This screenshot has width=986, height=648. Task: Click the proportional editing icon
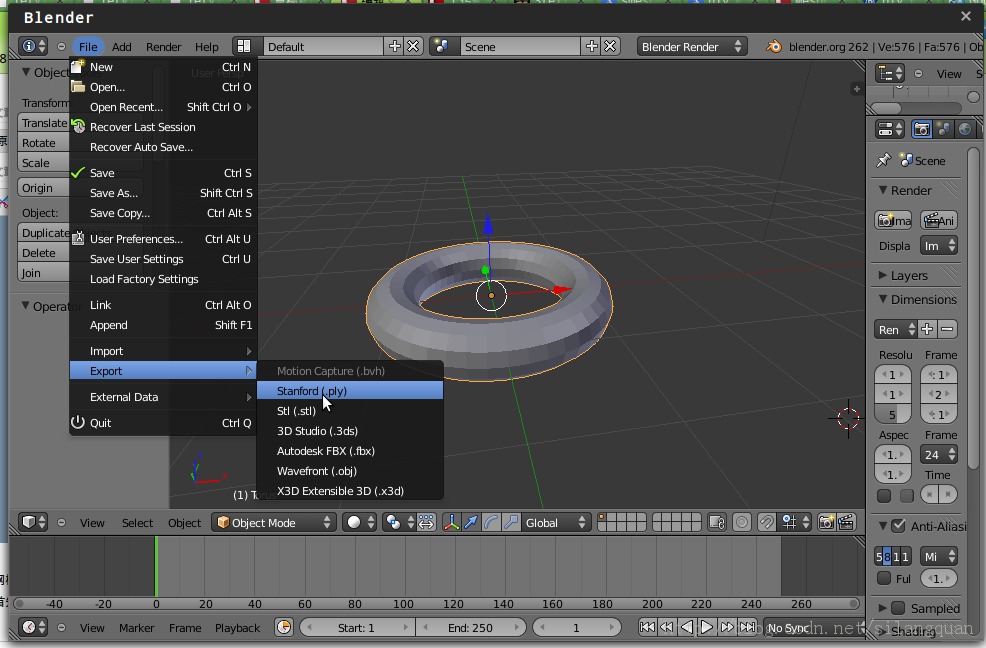point(741,522)
